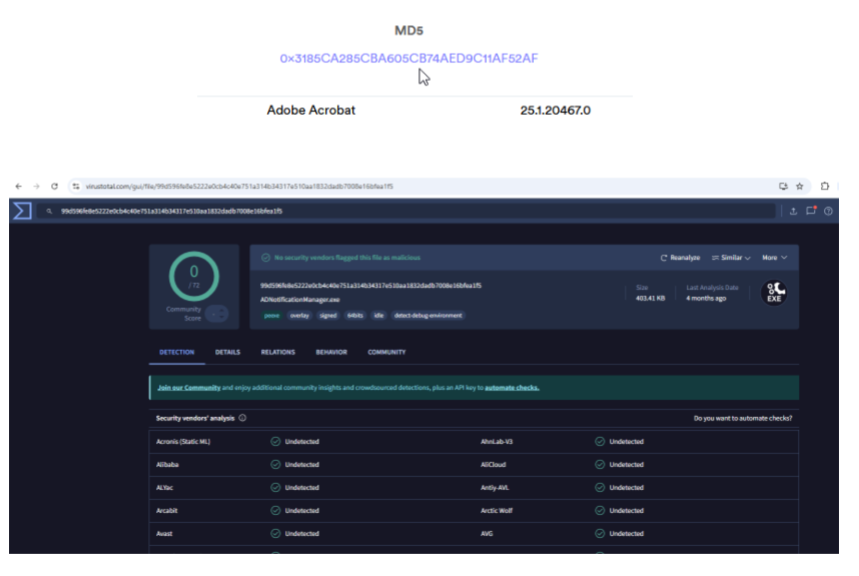Select the file hash text in summary card
This screenshot has width=859, height=576.
[x=371, y=286]
